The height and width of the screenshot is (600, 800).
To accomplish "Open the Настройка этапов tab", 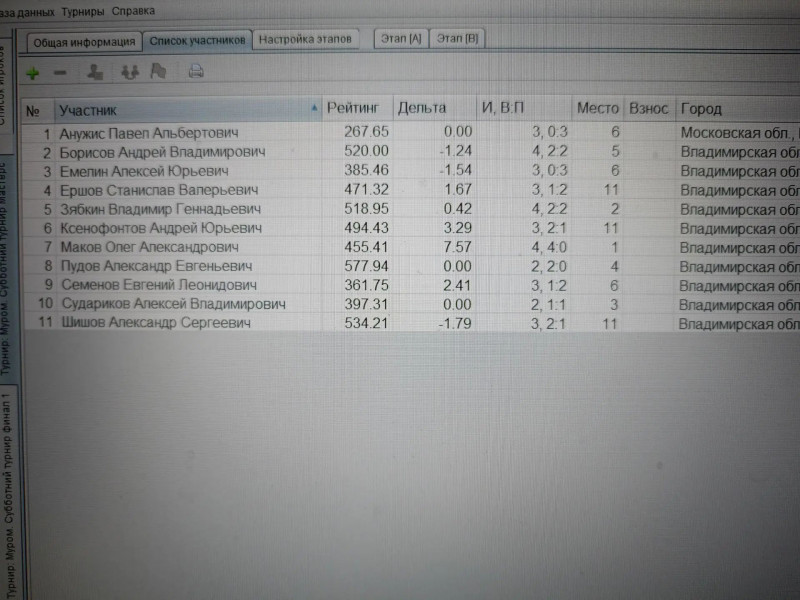I will tap(305, 39).
